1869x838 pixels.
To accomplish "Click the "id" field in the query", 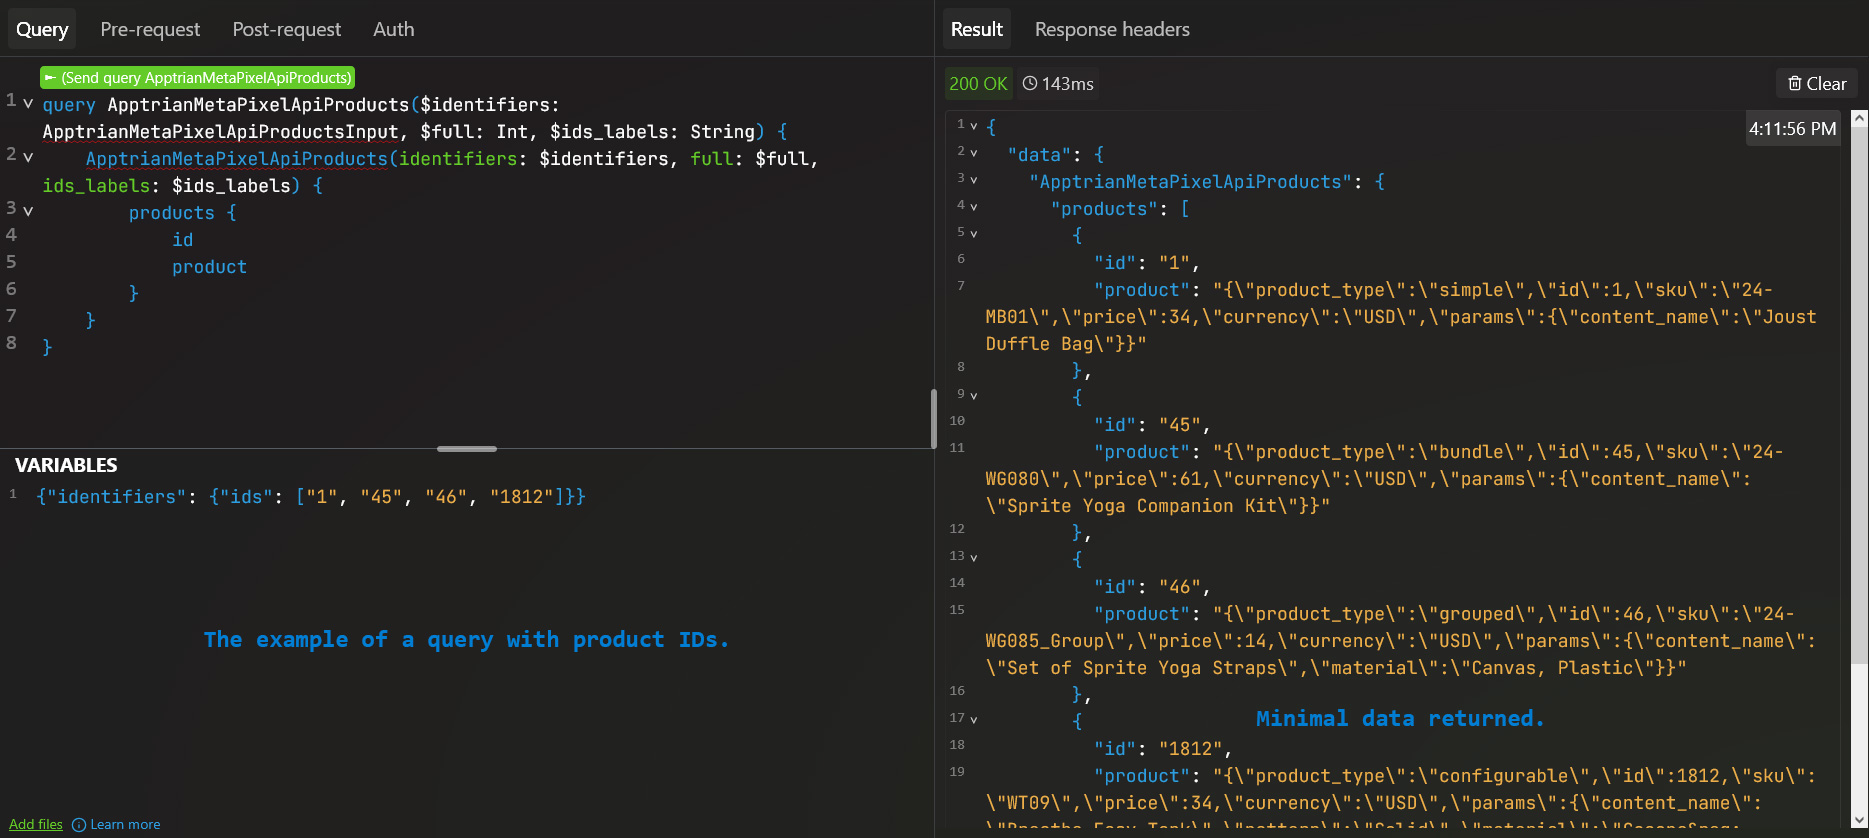I will pos(182,240).
